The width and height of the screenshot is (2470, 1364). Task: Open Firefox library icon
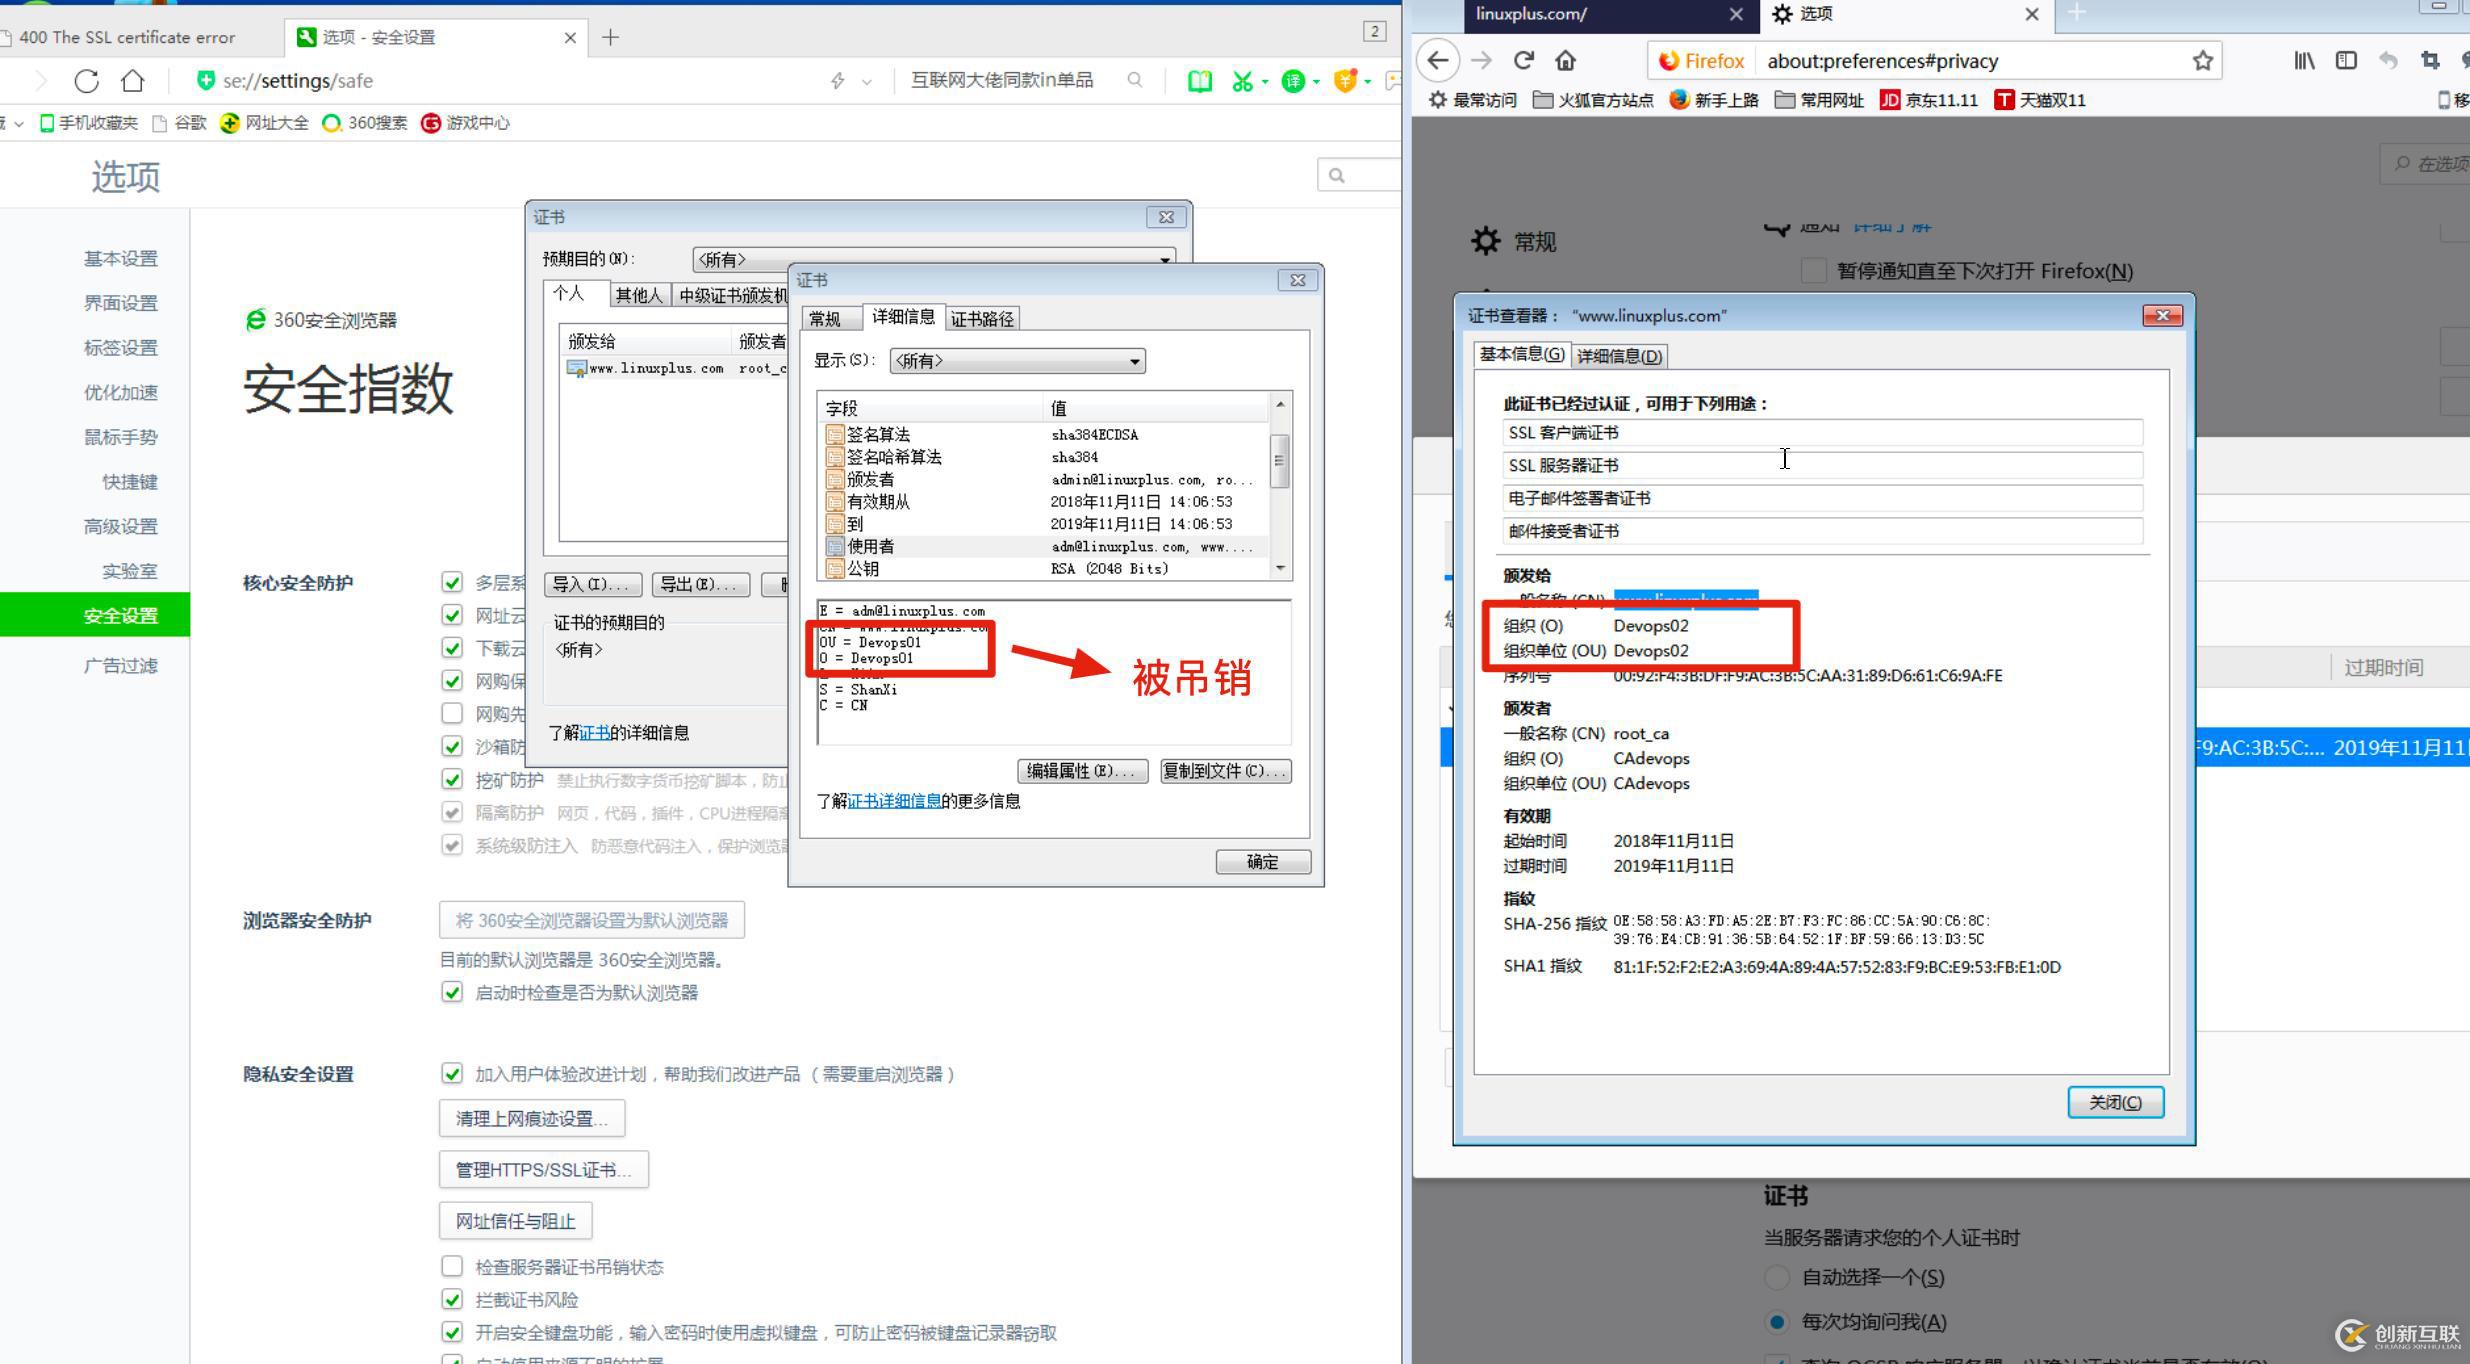2304,61
